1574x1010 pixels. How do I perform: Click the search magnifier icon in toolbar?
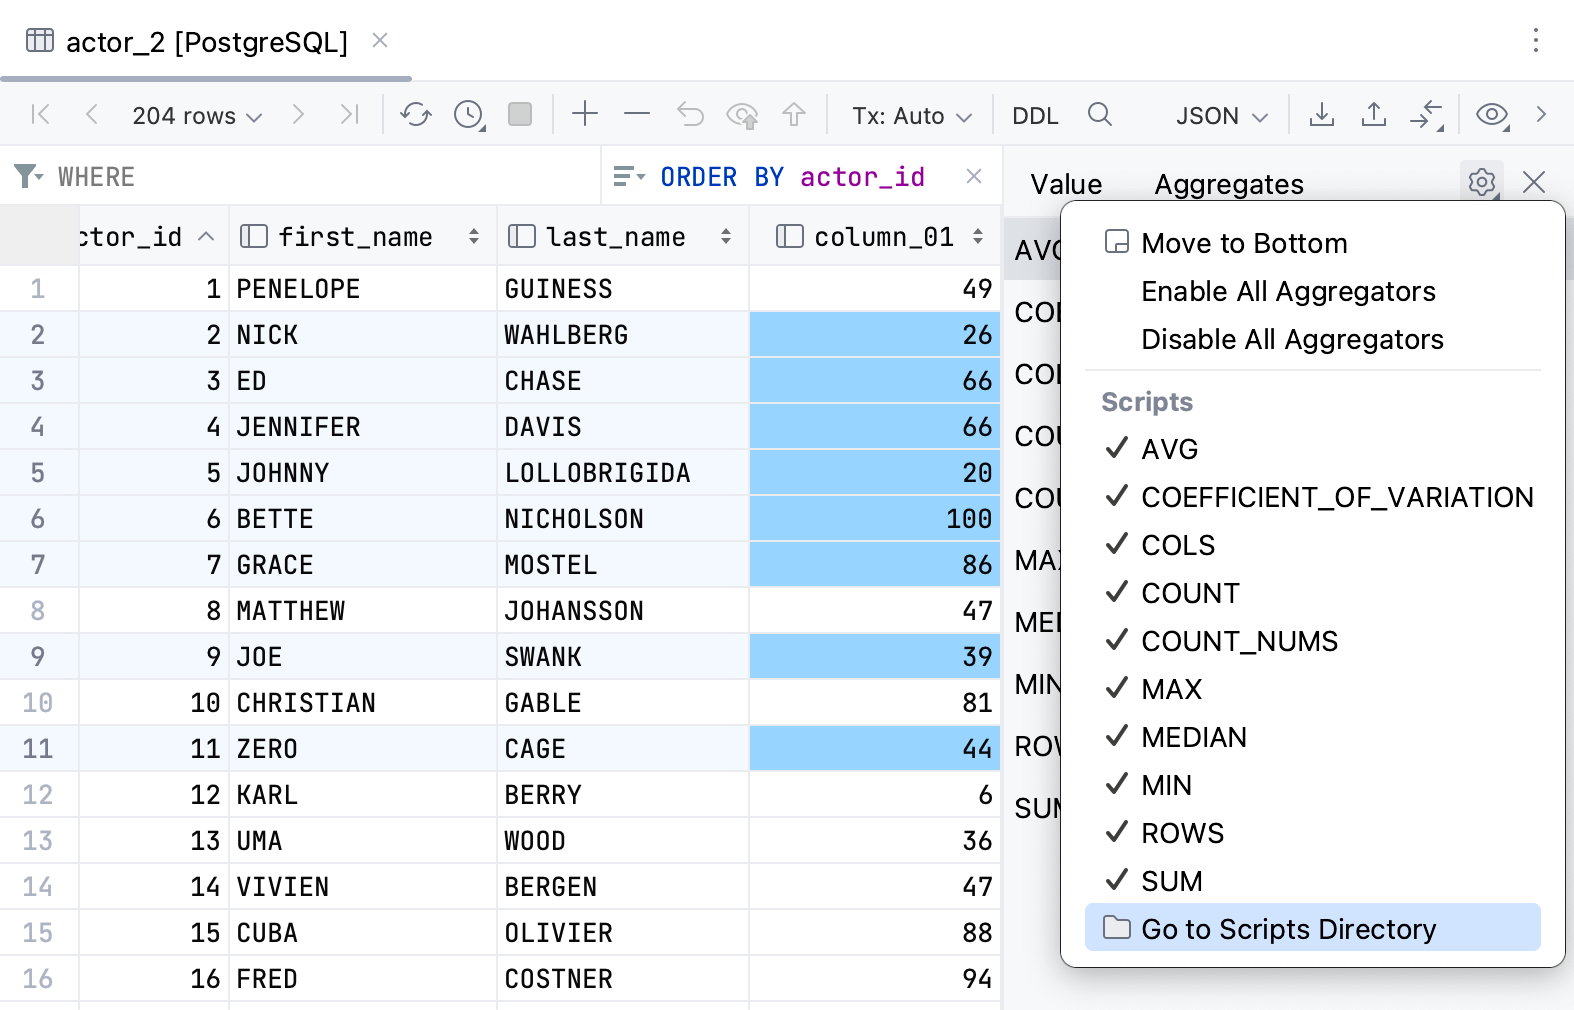1099,115
